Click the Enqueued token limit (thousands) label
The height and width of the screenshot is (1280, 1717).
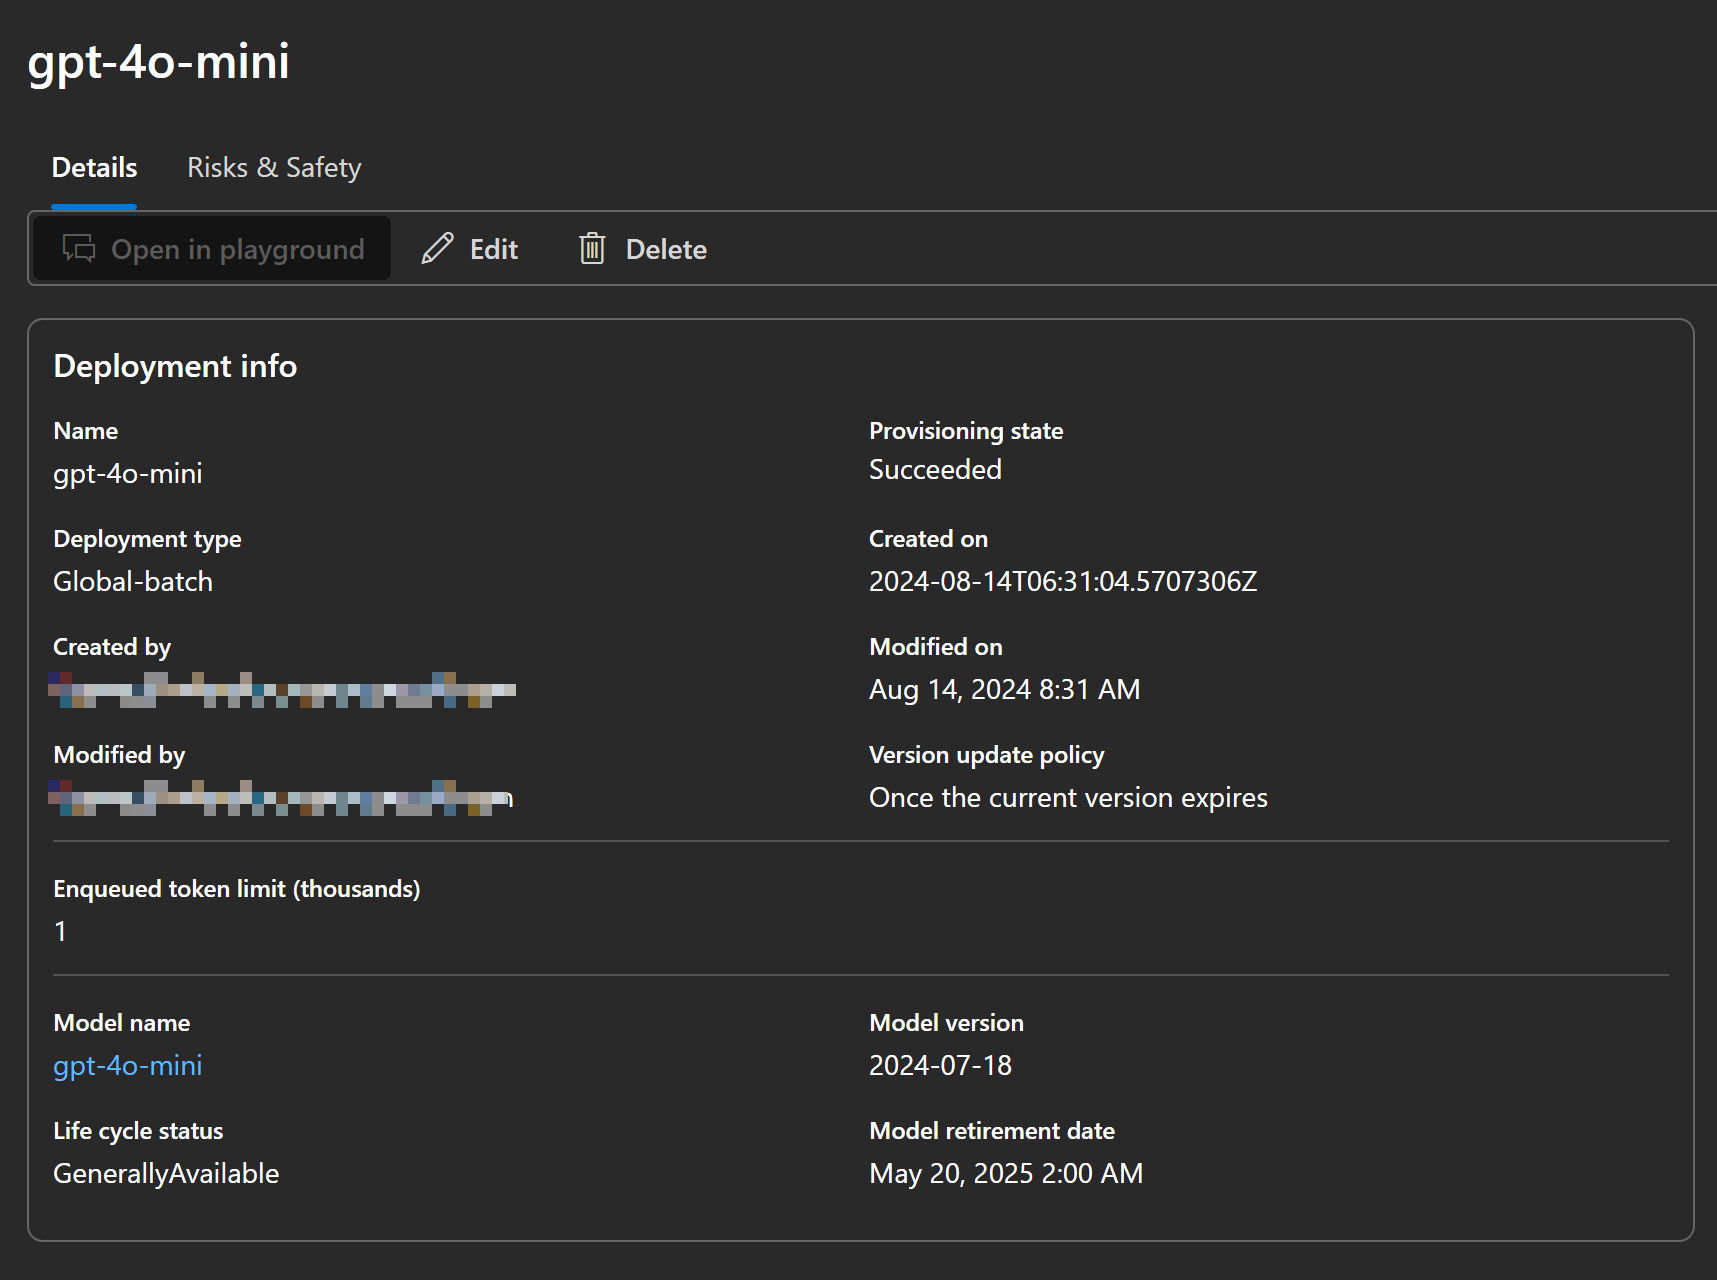[x=237, y=889]
